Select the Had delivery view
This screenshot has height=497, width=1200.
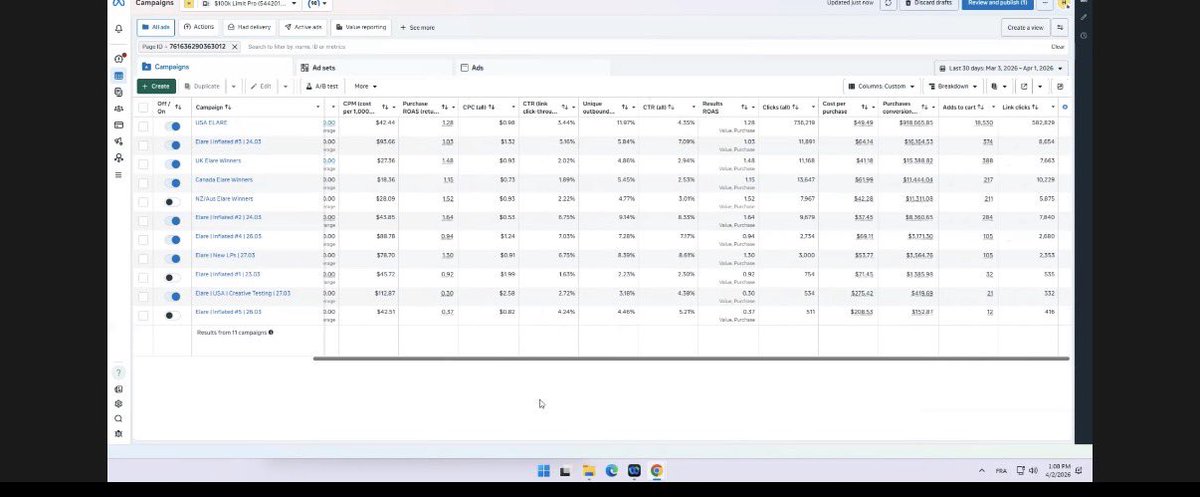[248, 27]
